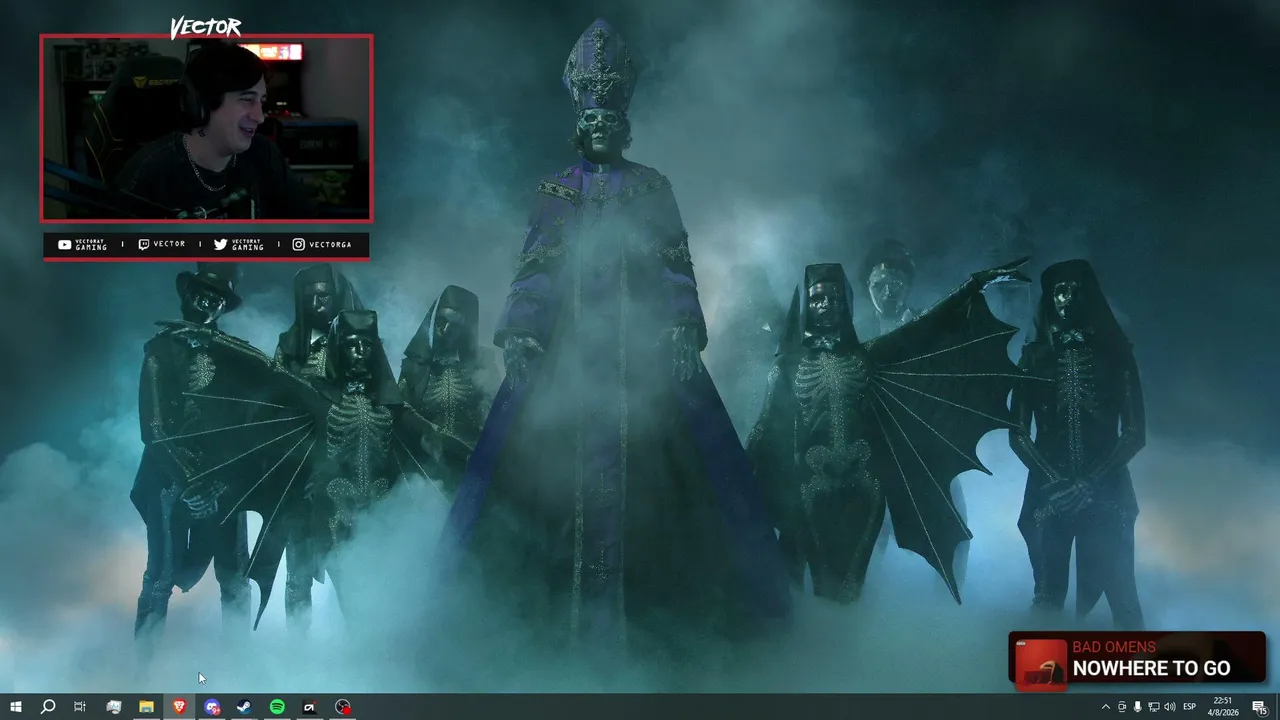Open the app pinned beside Task View
The width and height of the screenshot is (1280, 720).
113,707
